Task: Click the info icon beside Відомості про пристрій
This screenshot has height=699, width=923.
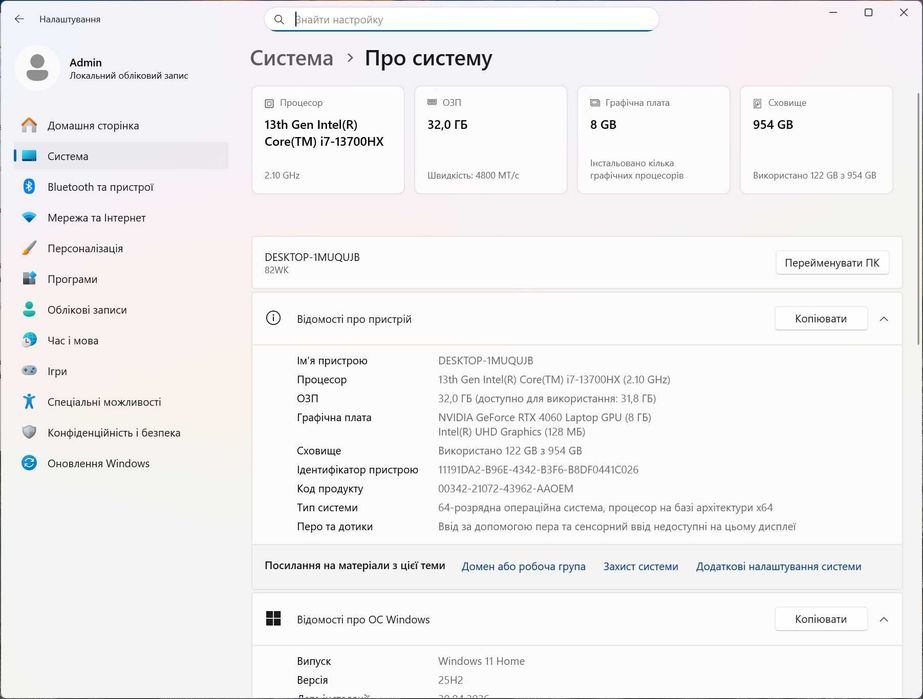Action: tap(273, 318)
